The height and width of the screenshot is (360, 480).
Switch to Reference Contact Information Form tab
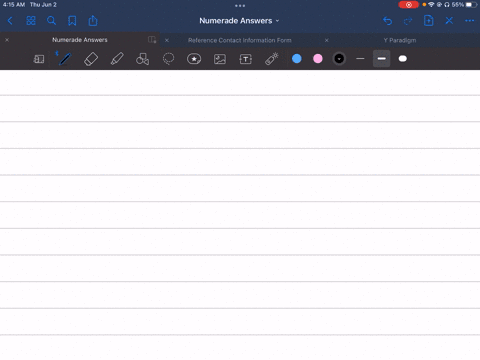tap(240, 40)
